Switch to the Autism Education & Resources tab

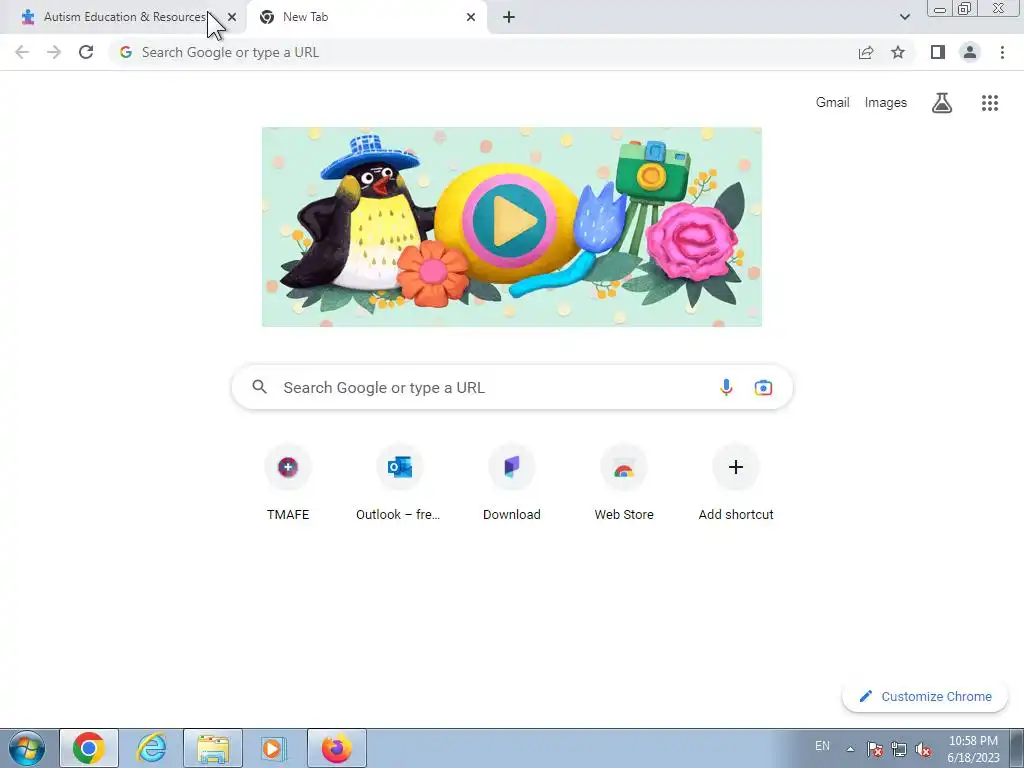coord(124,17)
